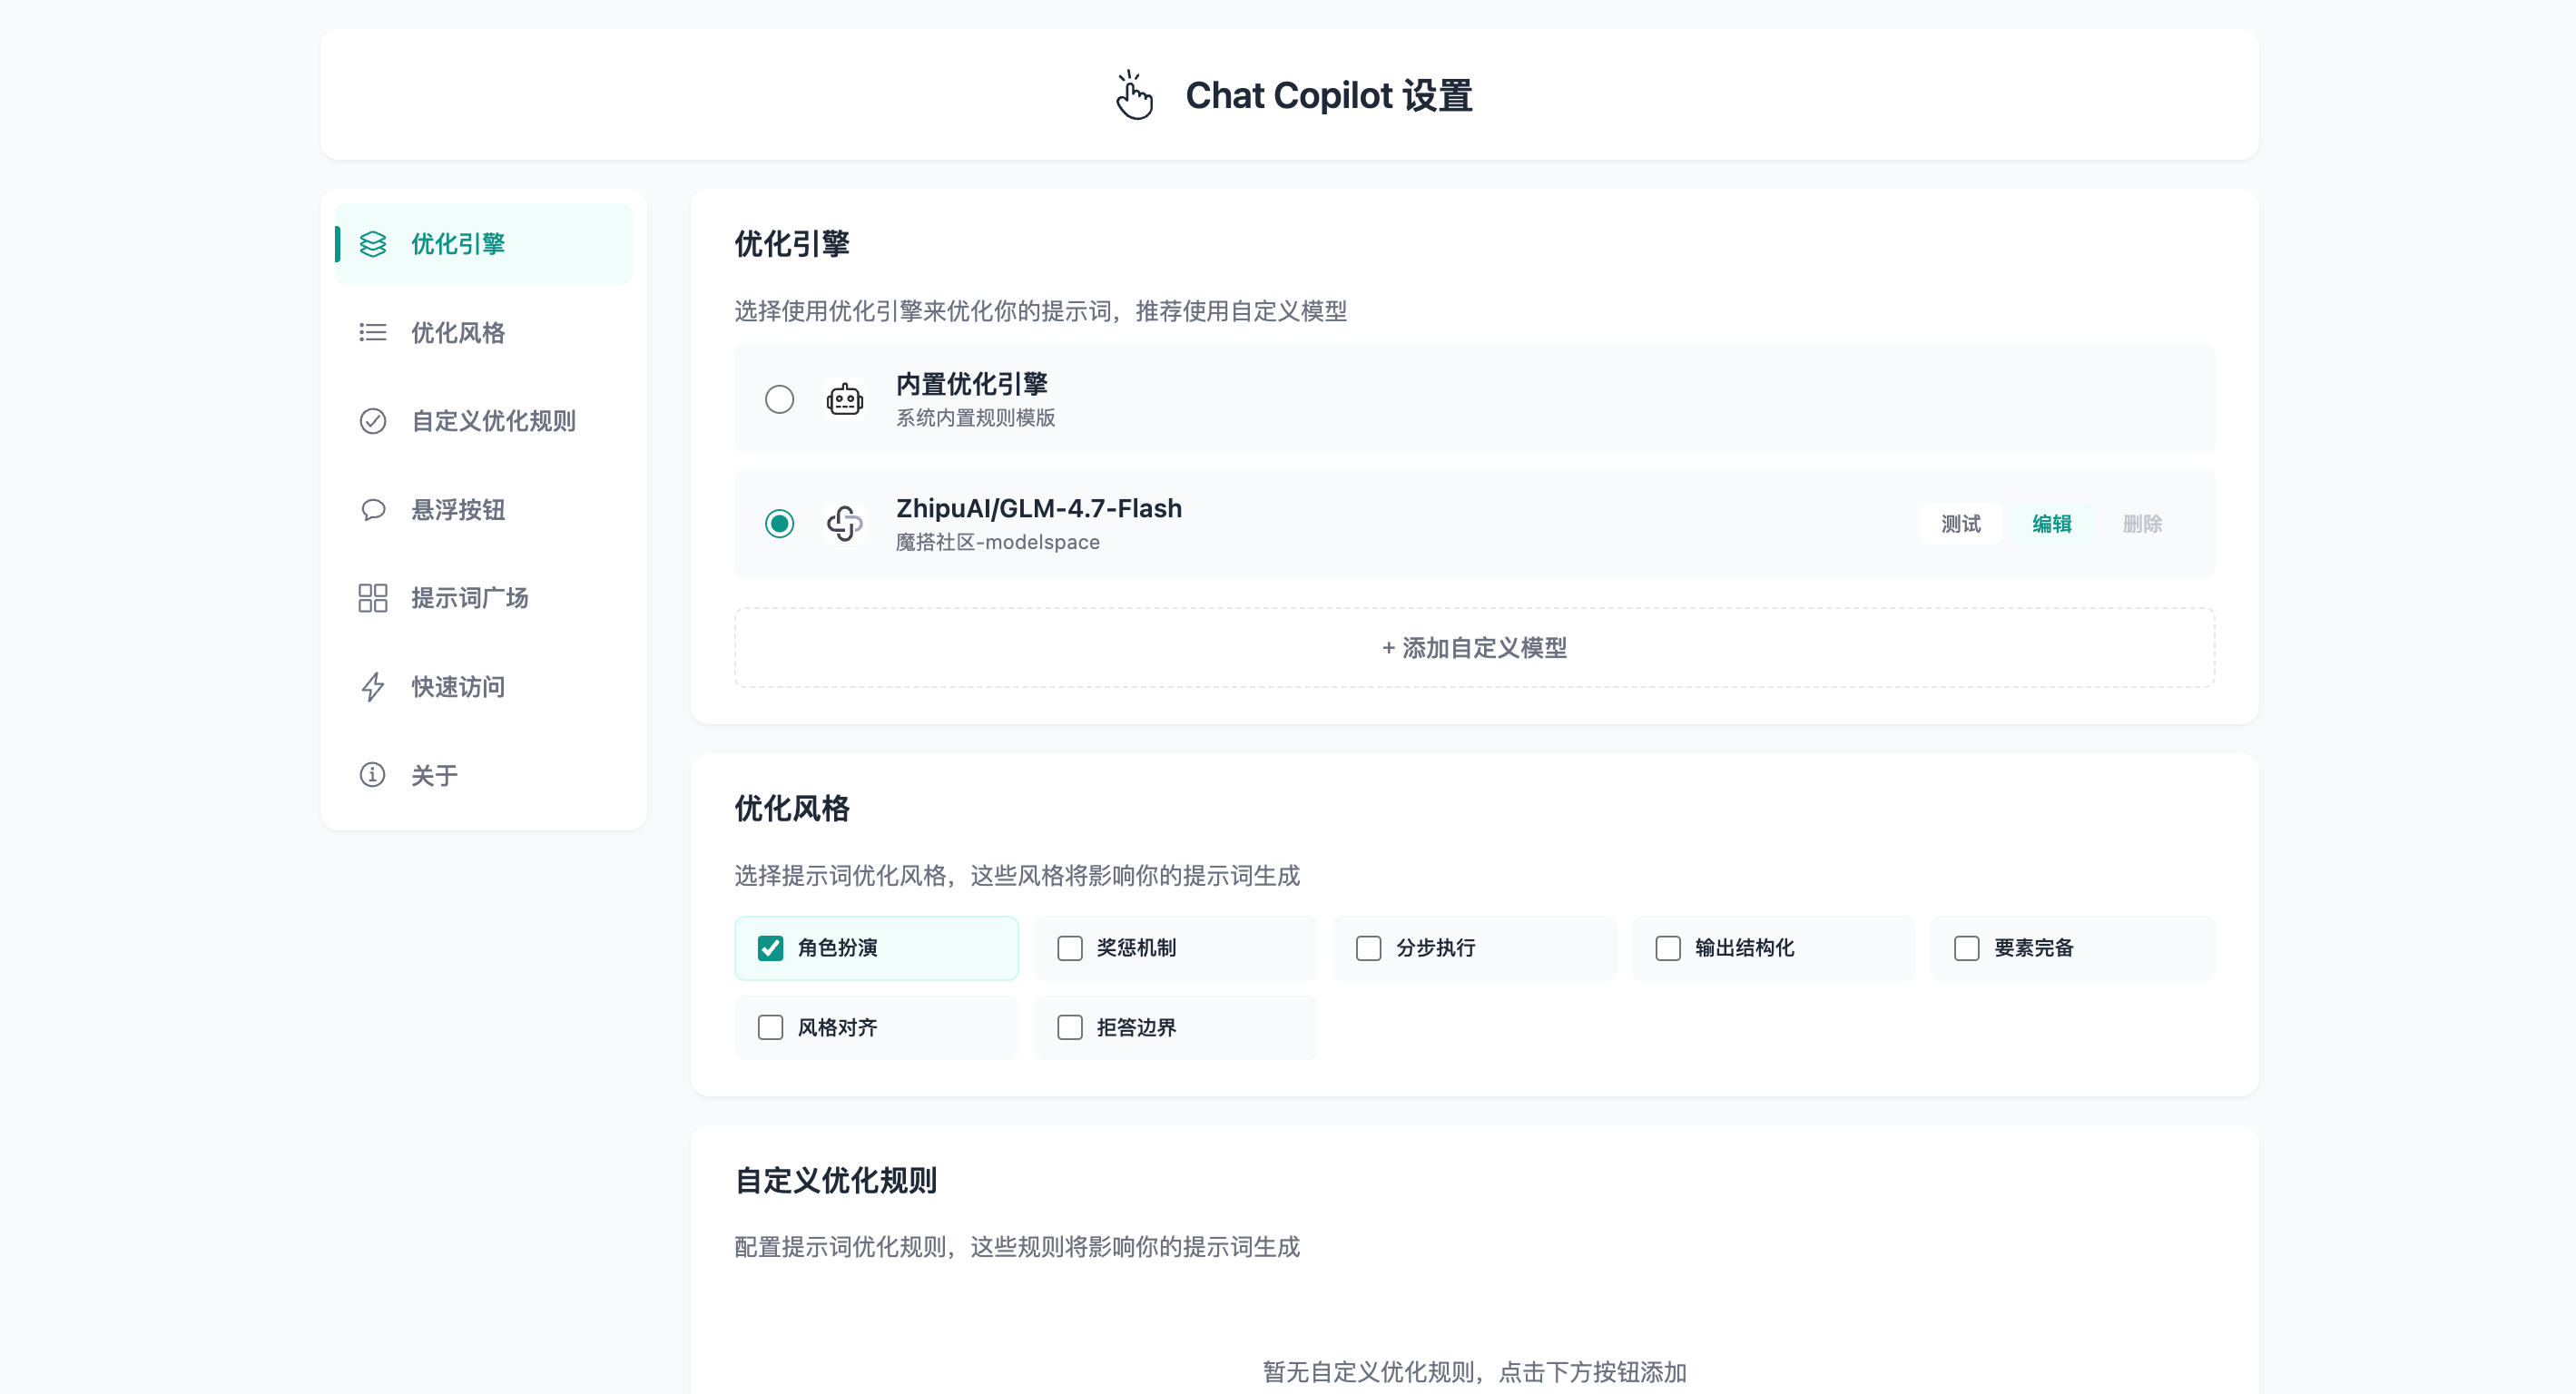Click the info icon beside 关于
Image resolution: width=2576 pixels, height=1394 pixels.
(372, 774)
